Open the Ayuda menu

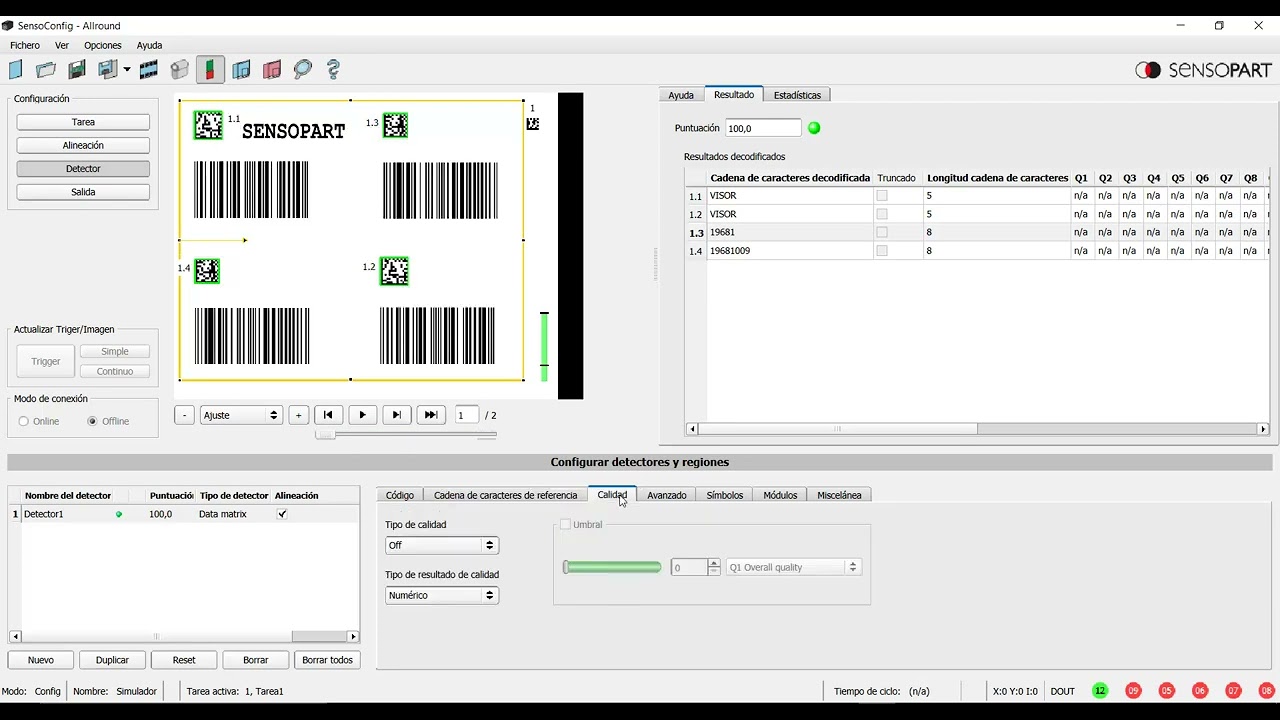pyautogui.click(x=149, y=45)
